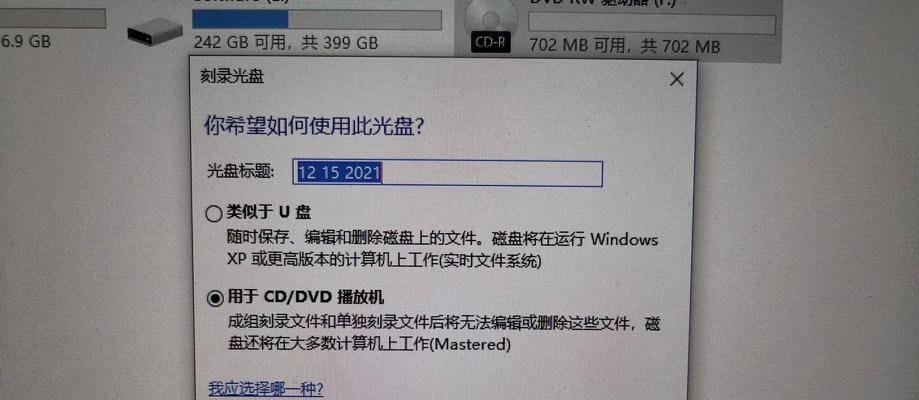The height and width of the screenshot is (400, 919).
Task: Select the hard drive icon beside 399 GB disk
Action: point(155,31)
